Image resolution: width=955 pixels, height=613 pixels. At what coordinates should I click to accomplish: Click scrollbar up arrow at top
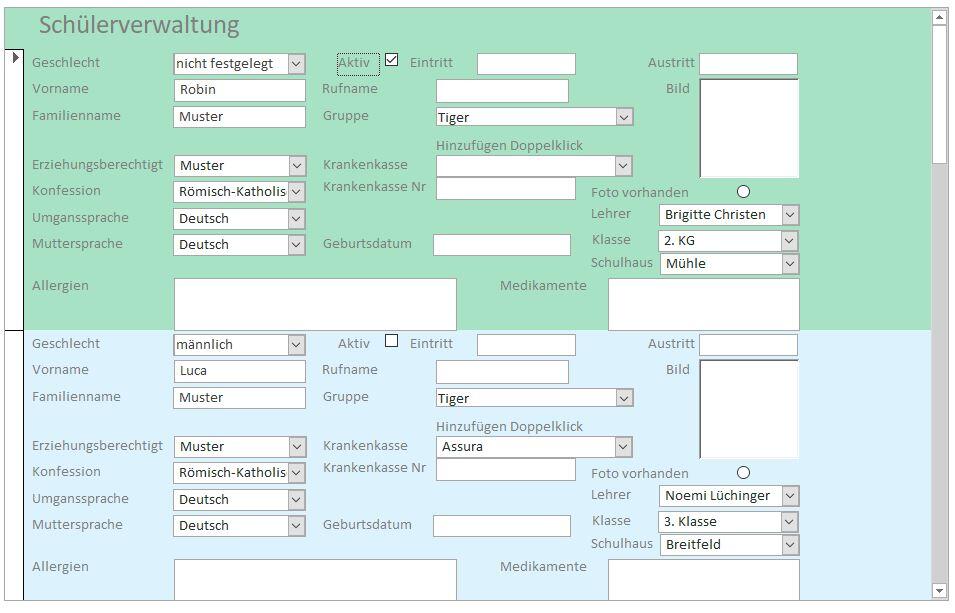939,17
